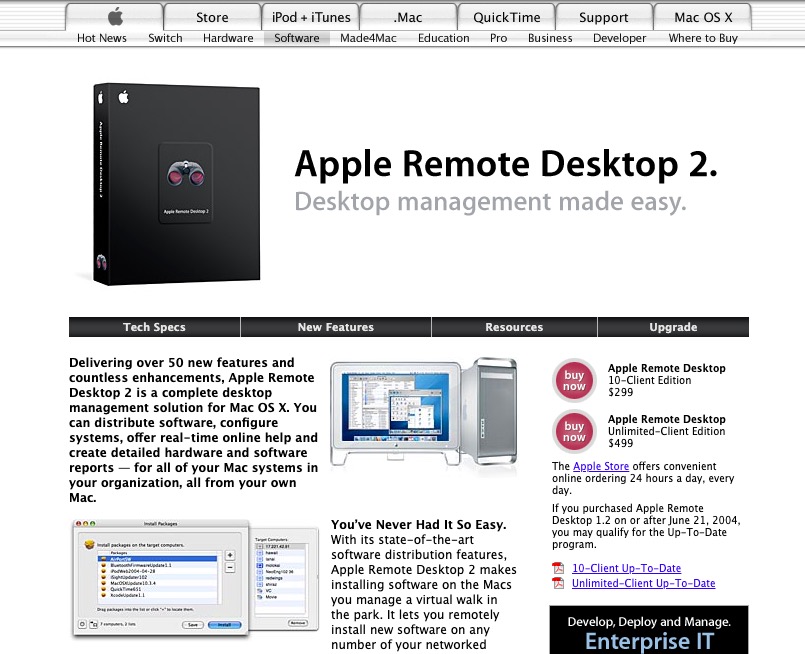Open the Support tab

pos(604,17)
